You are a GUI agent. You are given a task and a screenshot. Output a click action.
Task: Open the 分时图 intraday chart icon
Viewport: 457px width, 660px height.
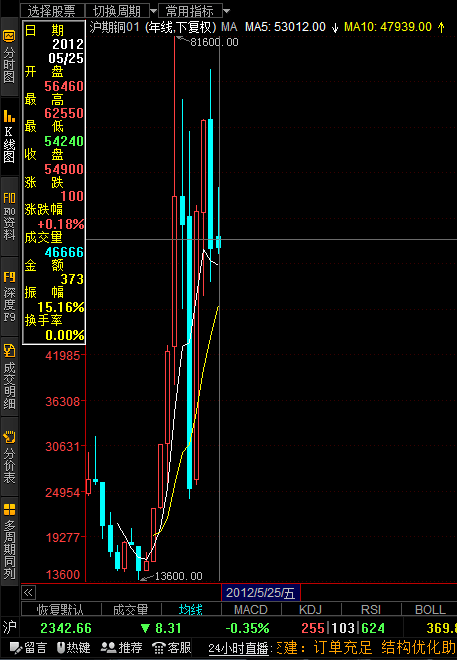pos(9,57)
